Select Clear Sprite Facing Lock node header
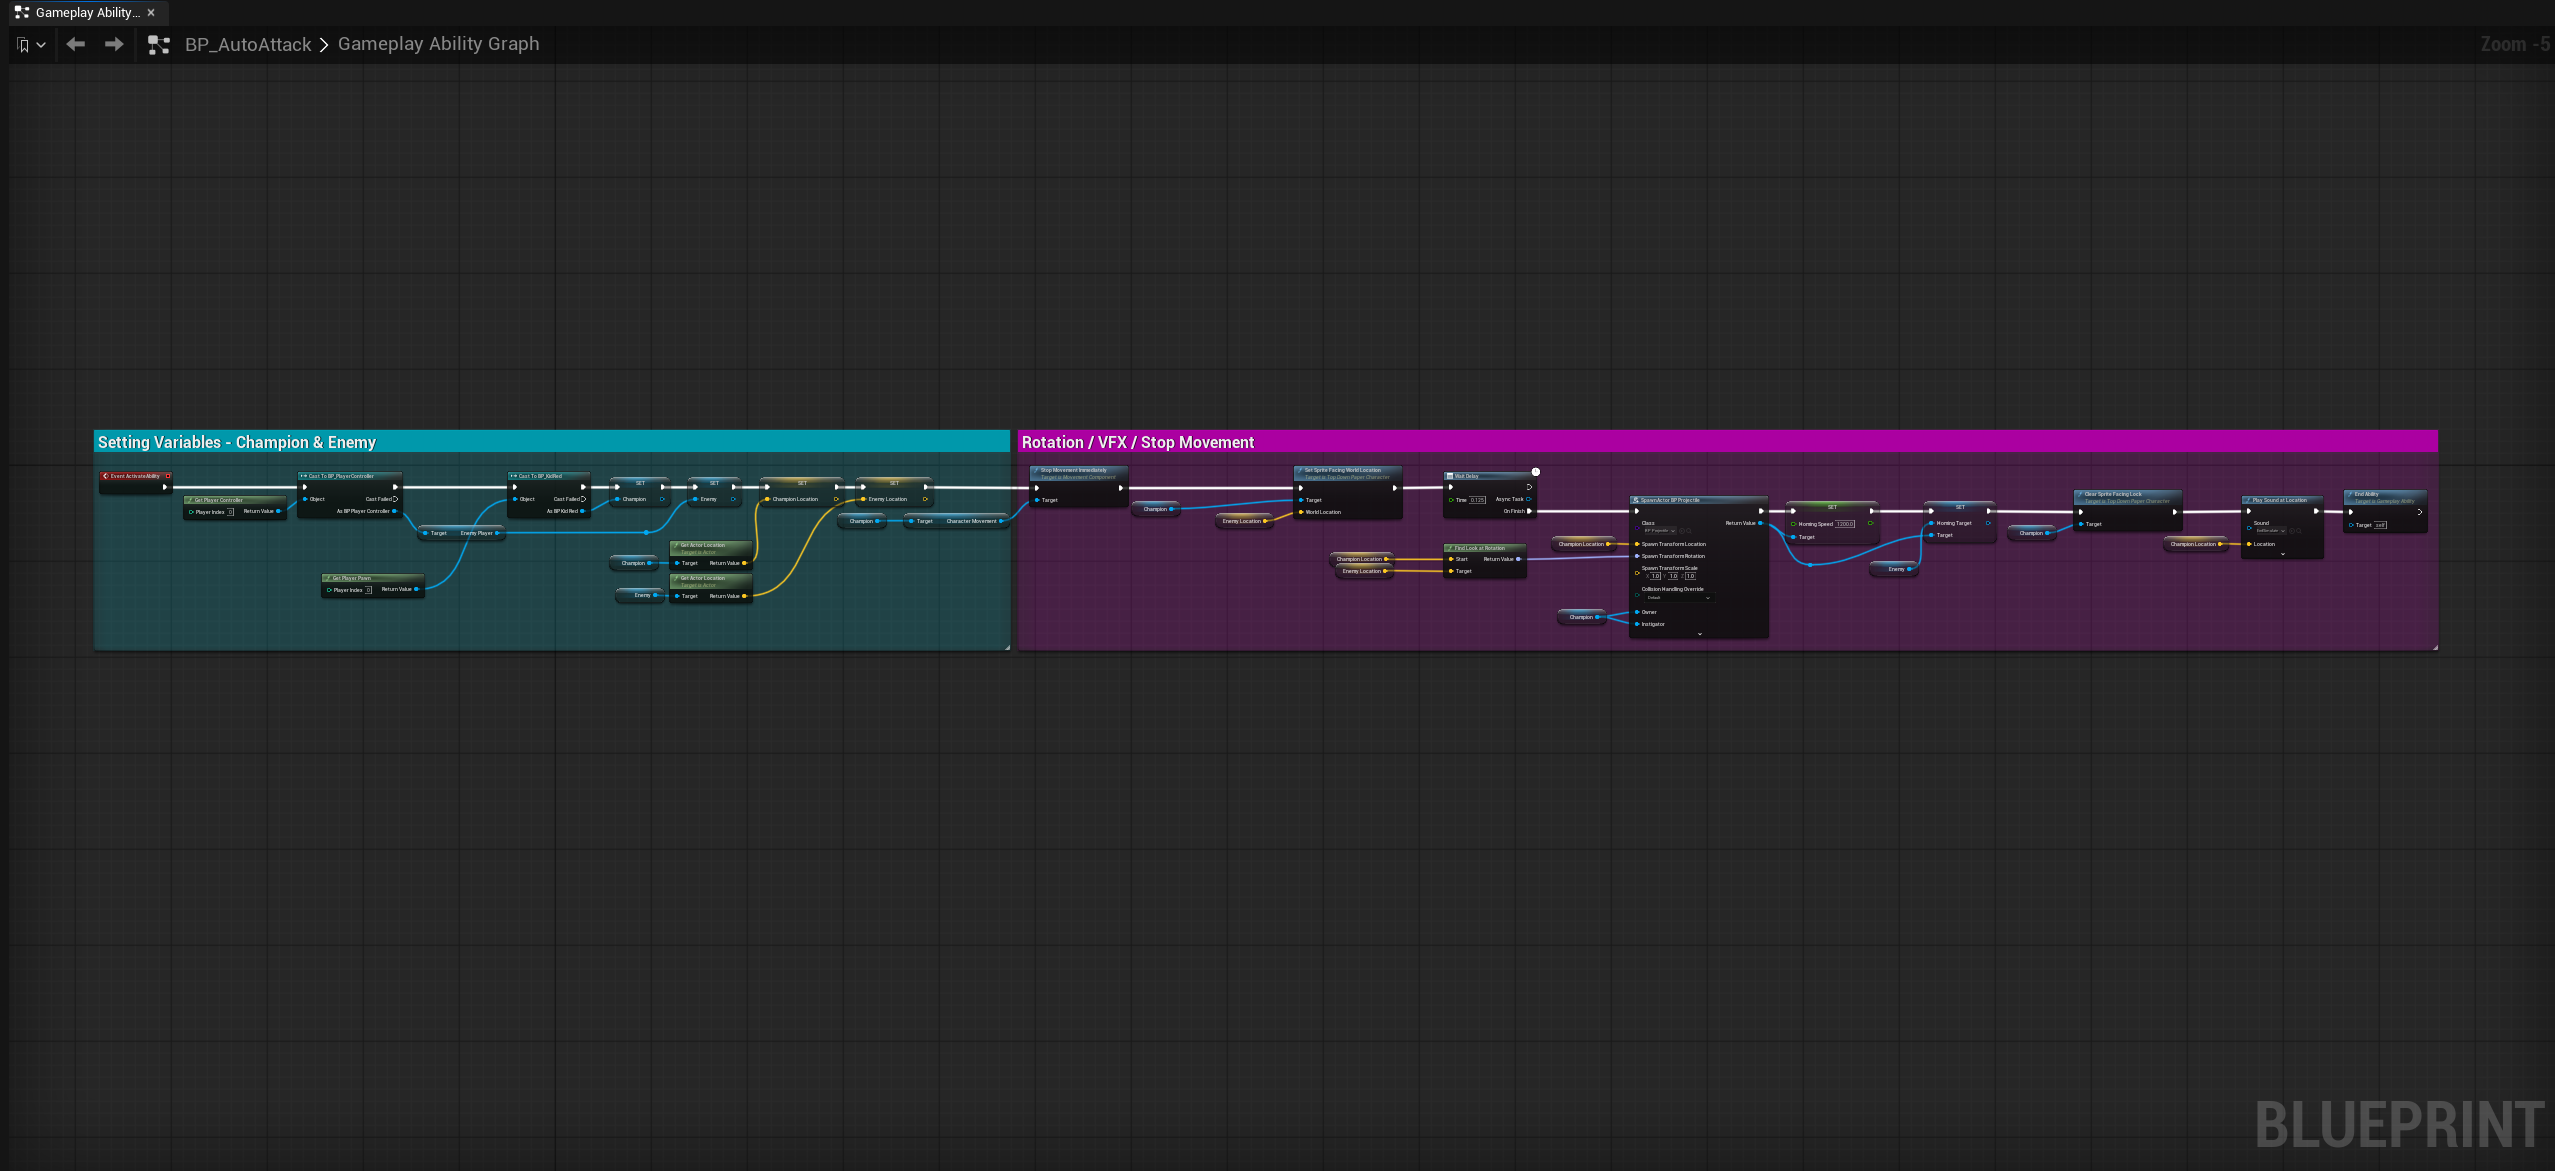The image size is (2555, 1171). 2127,497
